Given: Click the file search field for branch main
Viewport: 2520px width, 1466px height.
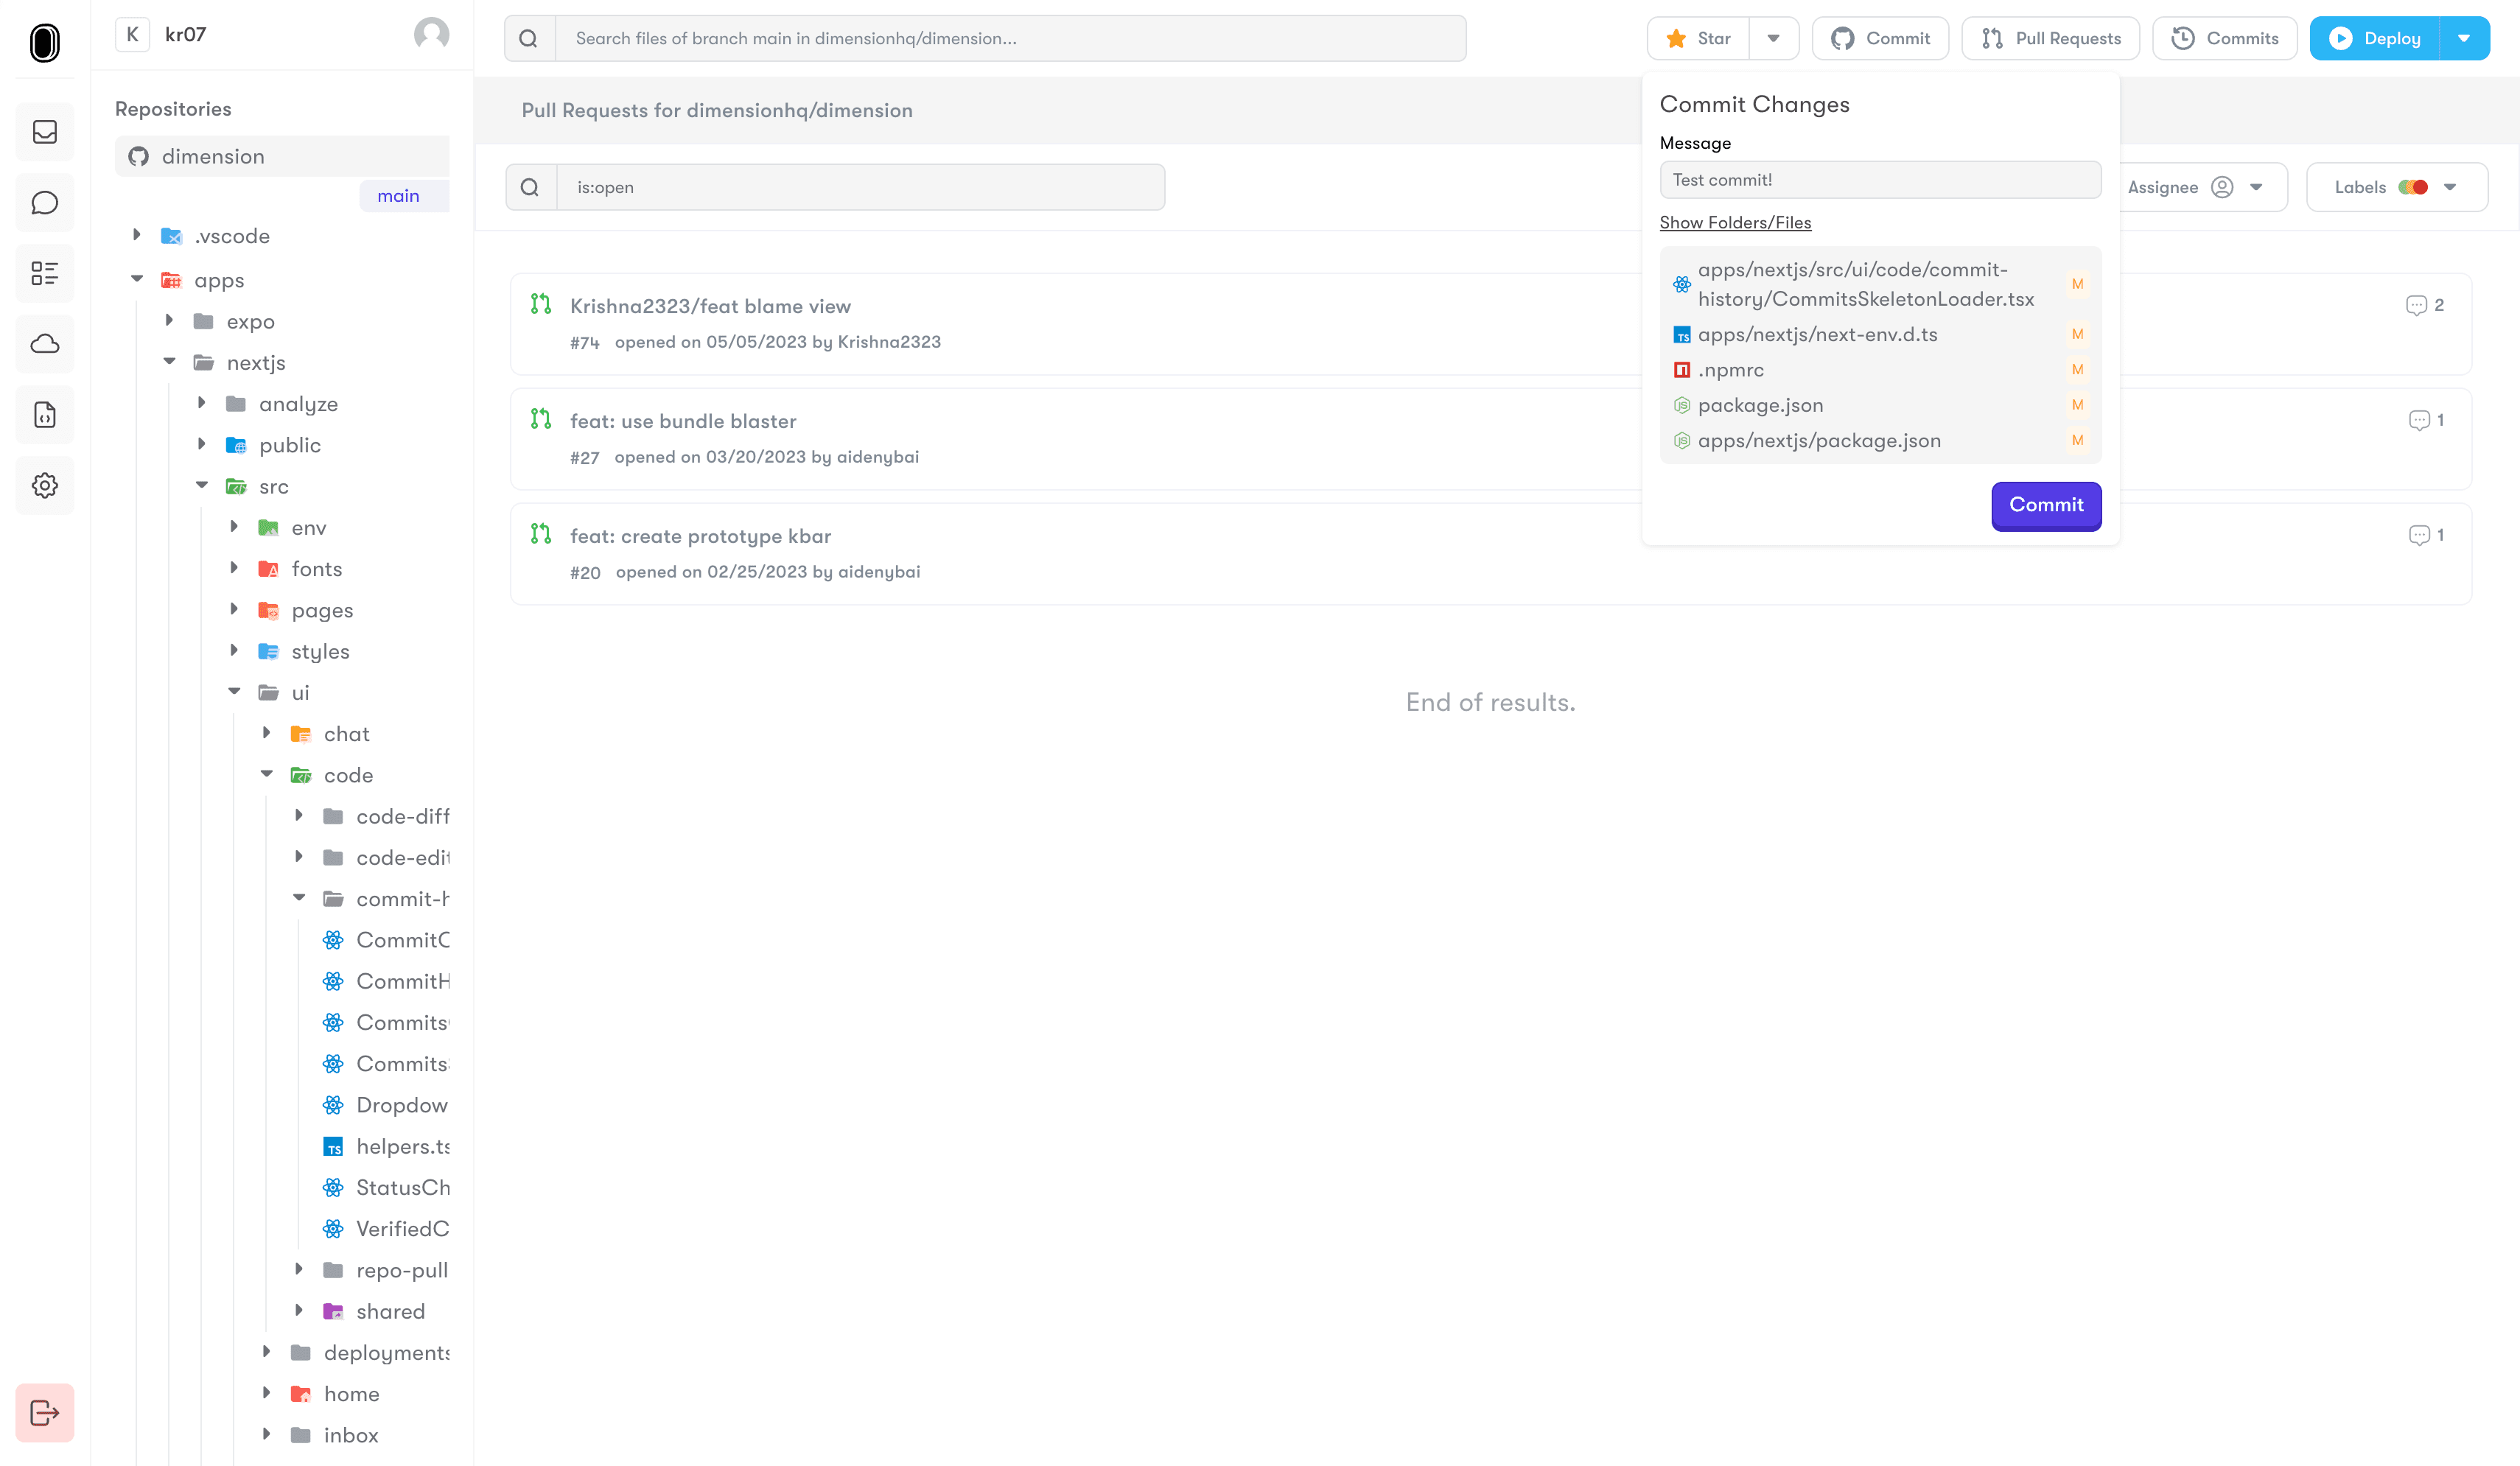Looking at the screenshot, I should click(x=1010, y=39).
